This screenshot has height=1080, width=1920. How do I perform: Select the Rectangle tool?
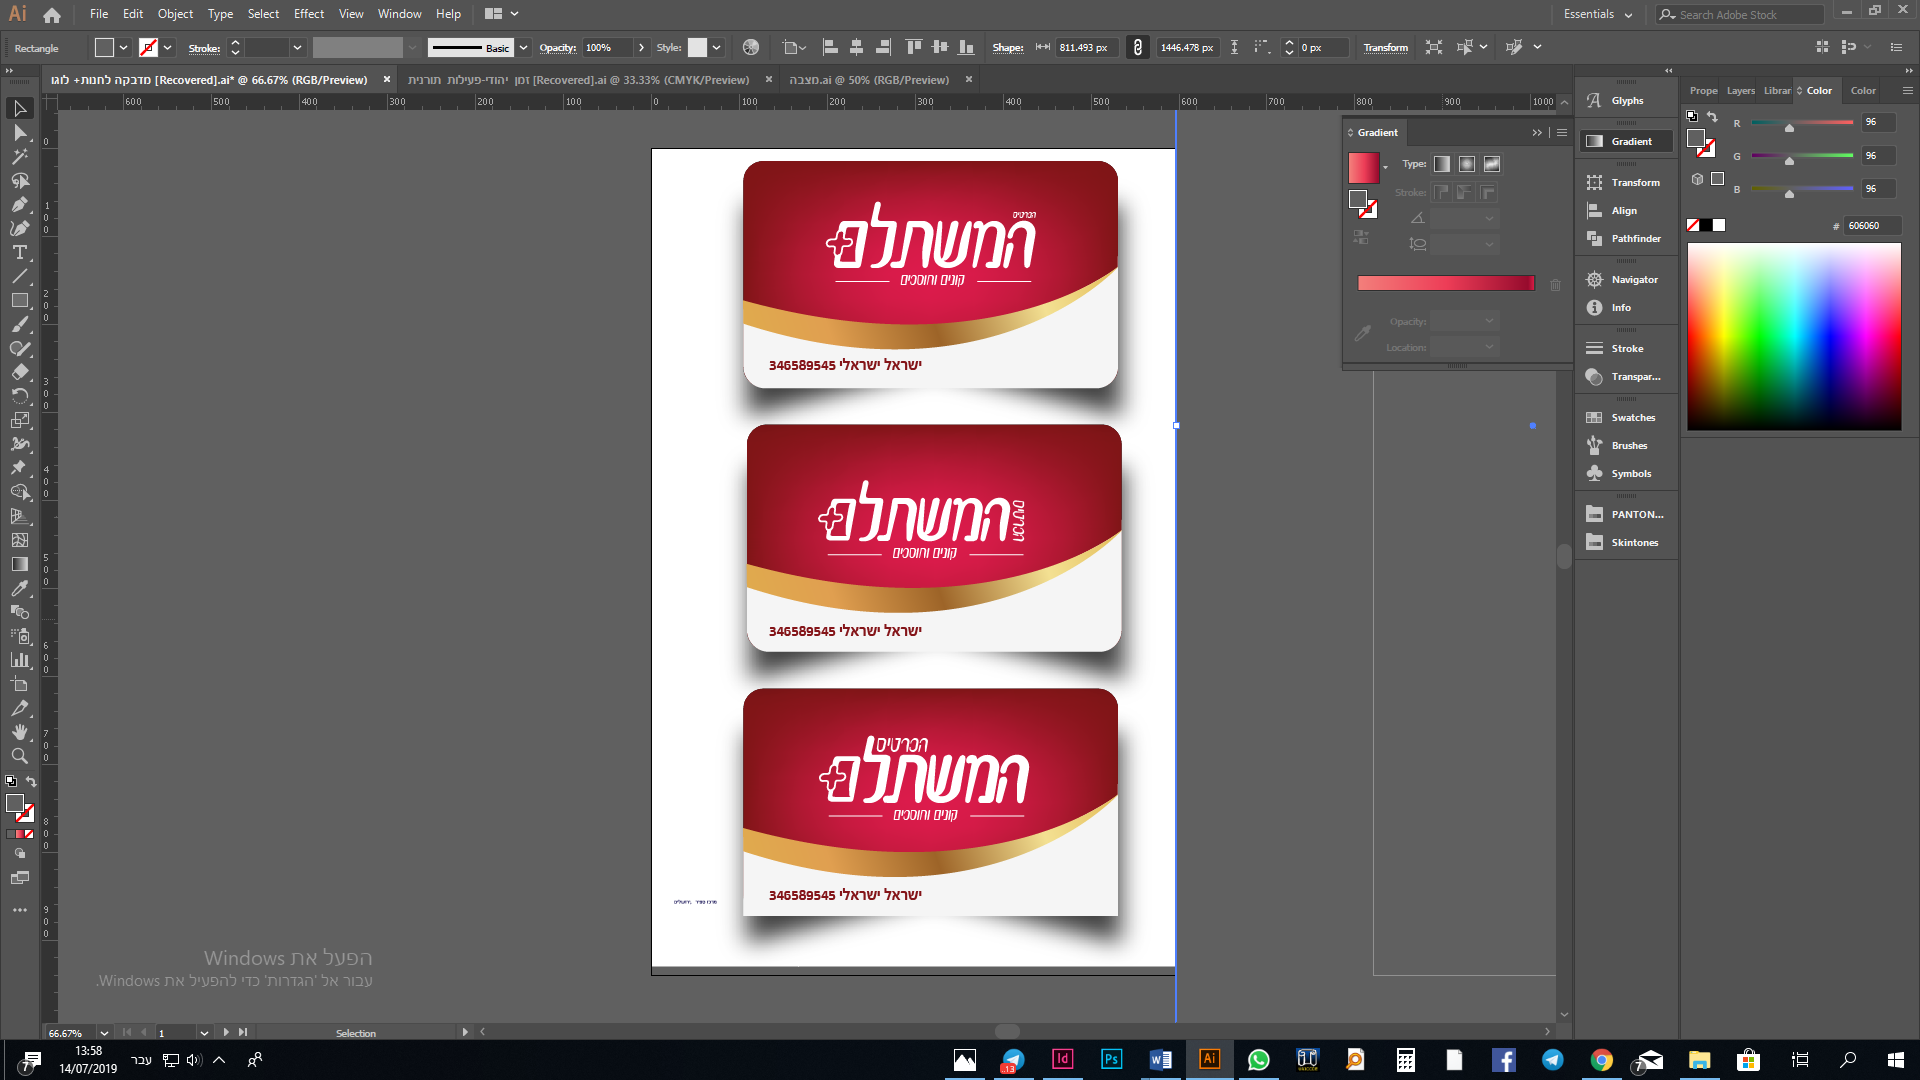[19, 301]
